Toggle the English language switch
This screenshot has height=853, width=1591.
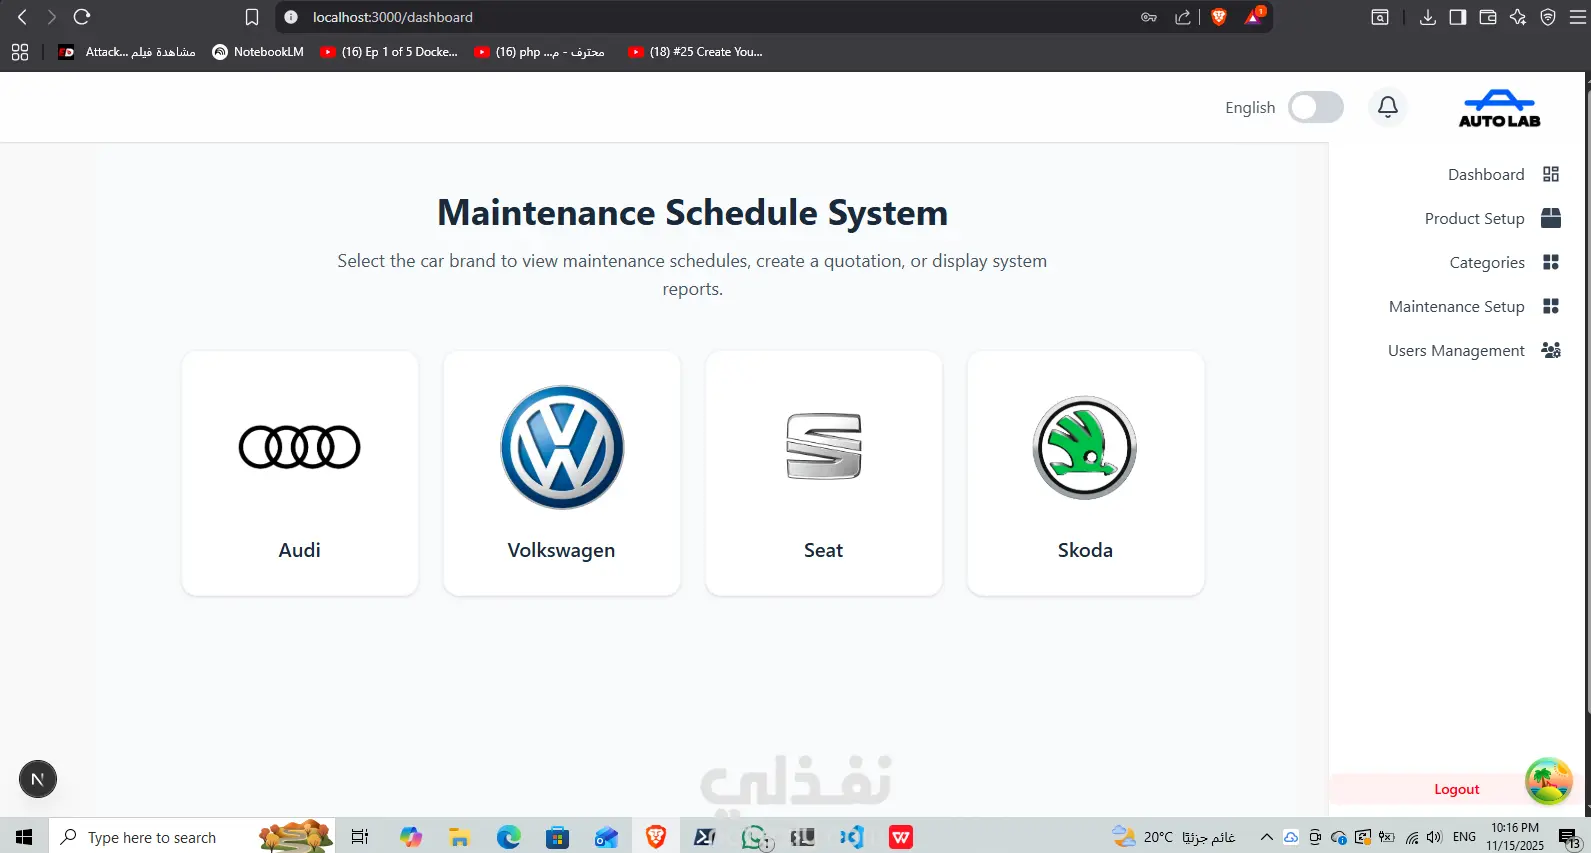[1315, 107]
